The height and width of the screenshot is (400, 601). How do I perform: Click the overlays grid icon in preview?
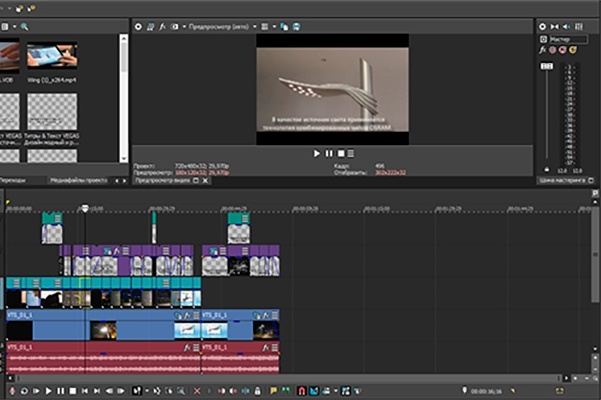[265, 26]
